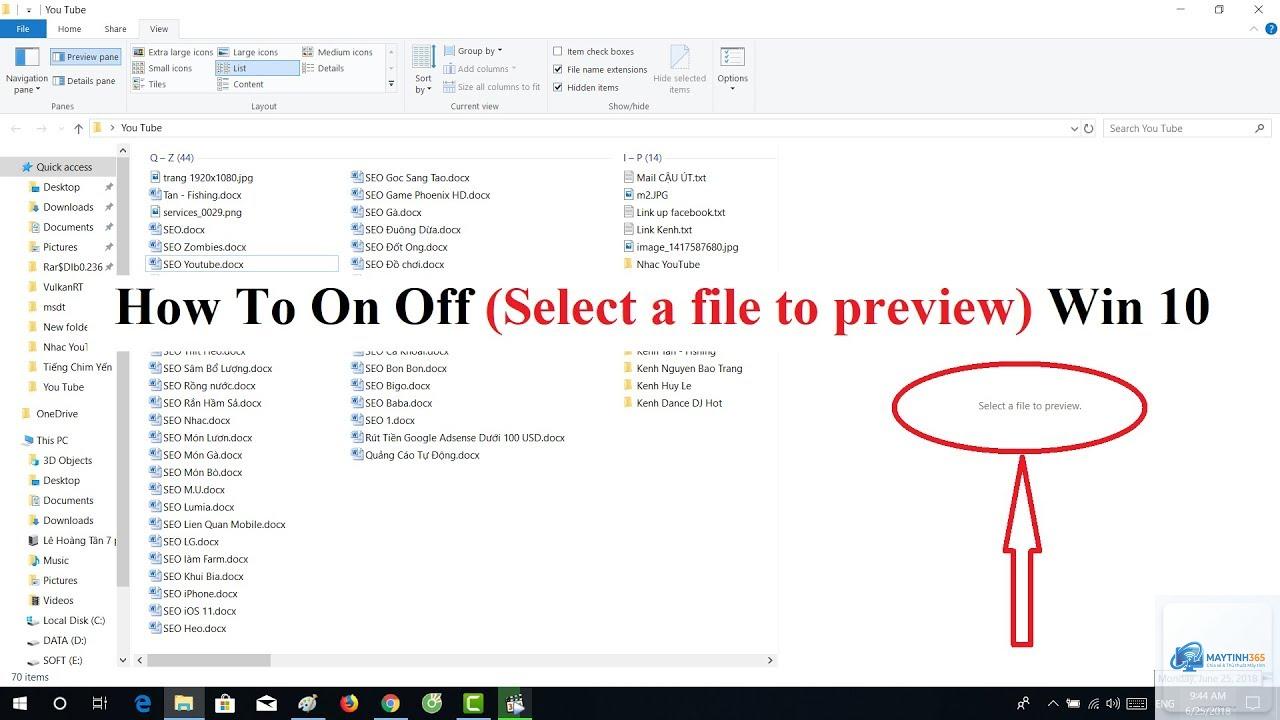Click the You Tube address bar path
The width and height of the screenshot is (1280, 720).
(x=141, y=128)
